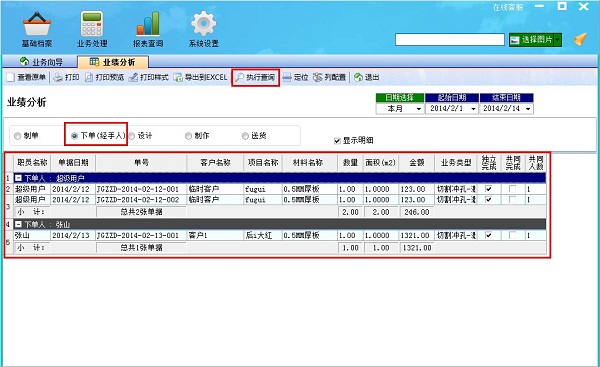
Task: Toggle 共同完成 checkbox for order JGZZD-2014-02-12-002
Action: (x=512, y=199)
